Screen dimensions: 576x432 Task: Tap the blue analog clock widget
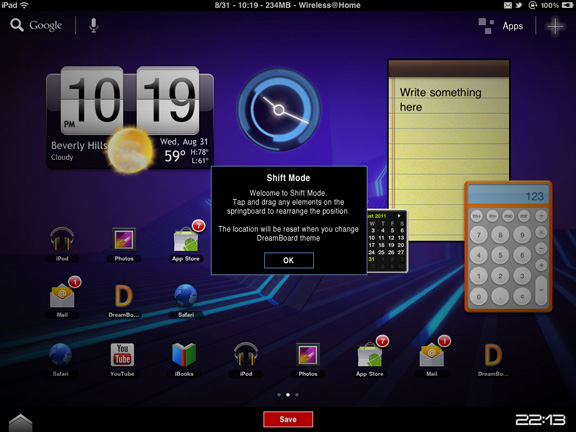(279, 109)
